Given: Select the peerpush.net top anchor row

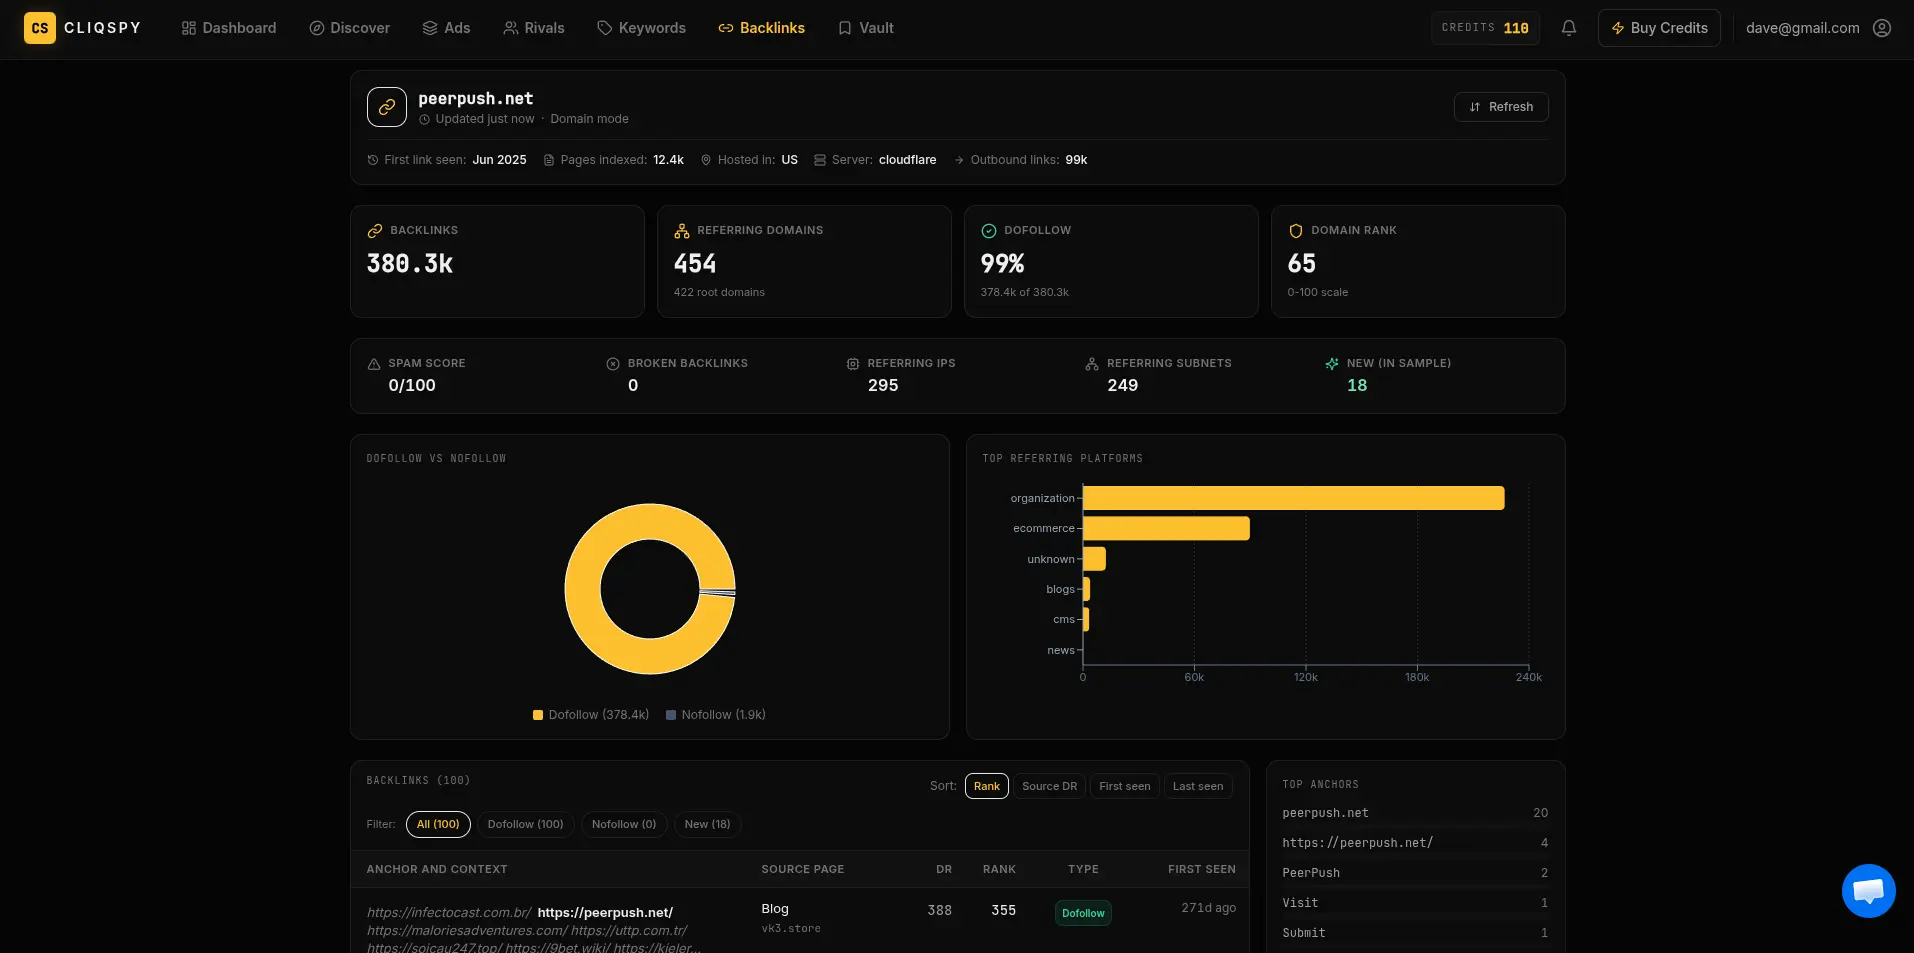Looking at the screenshot, I should point(1415,813).
